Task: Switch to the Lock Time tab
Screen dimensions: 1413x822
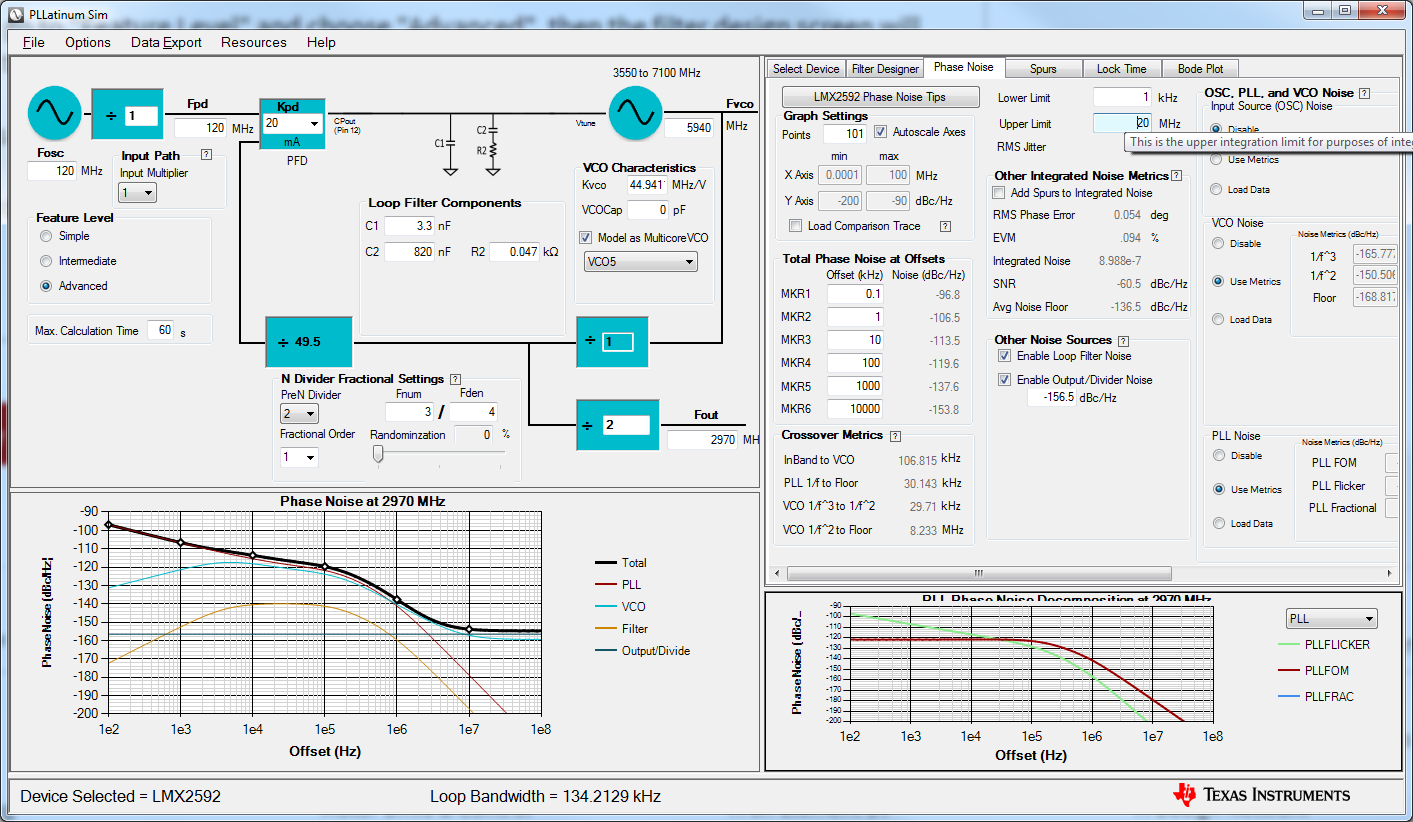Action: (1122, 69)
